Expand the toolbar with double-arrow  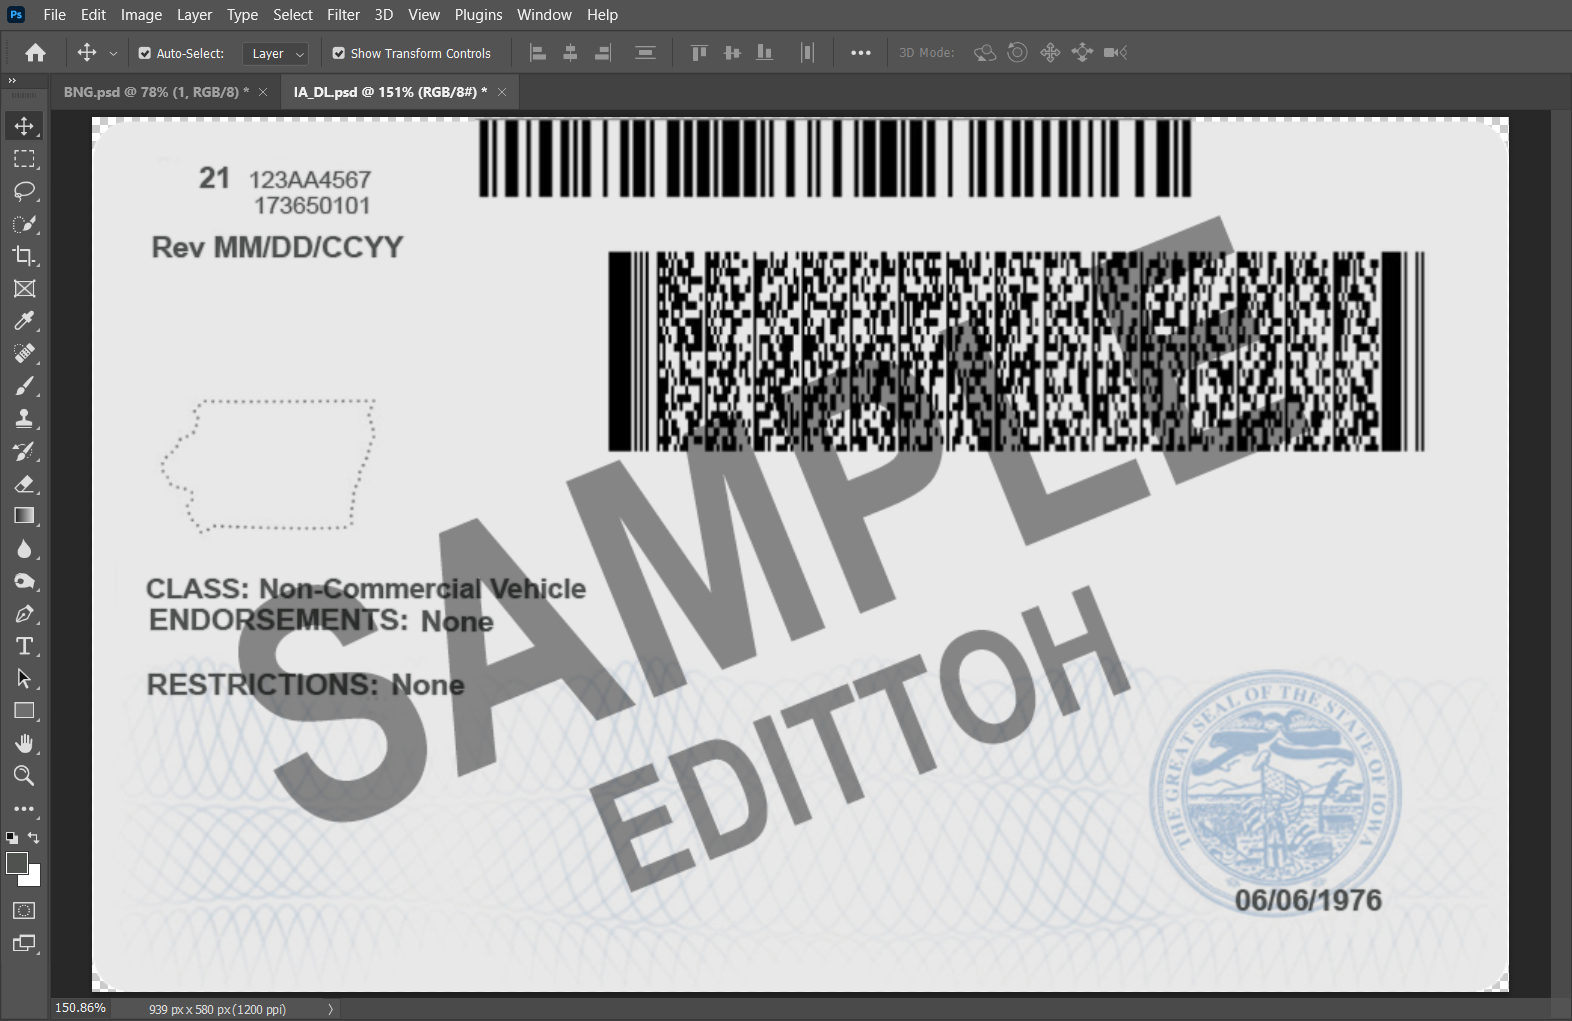(12, 81)
